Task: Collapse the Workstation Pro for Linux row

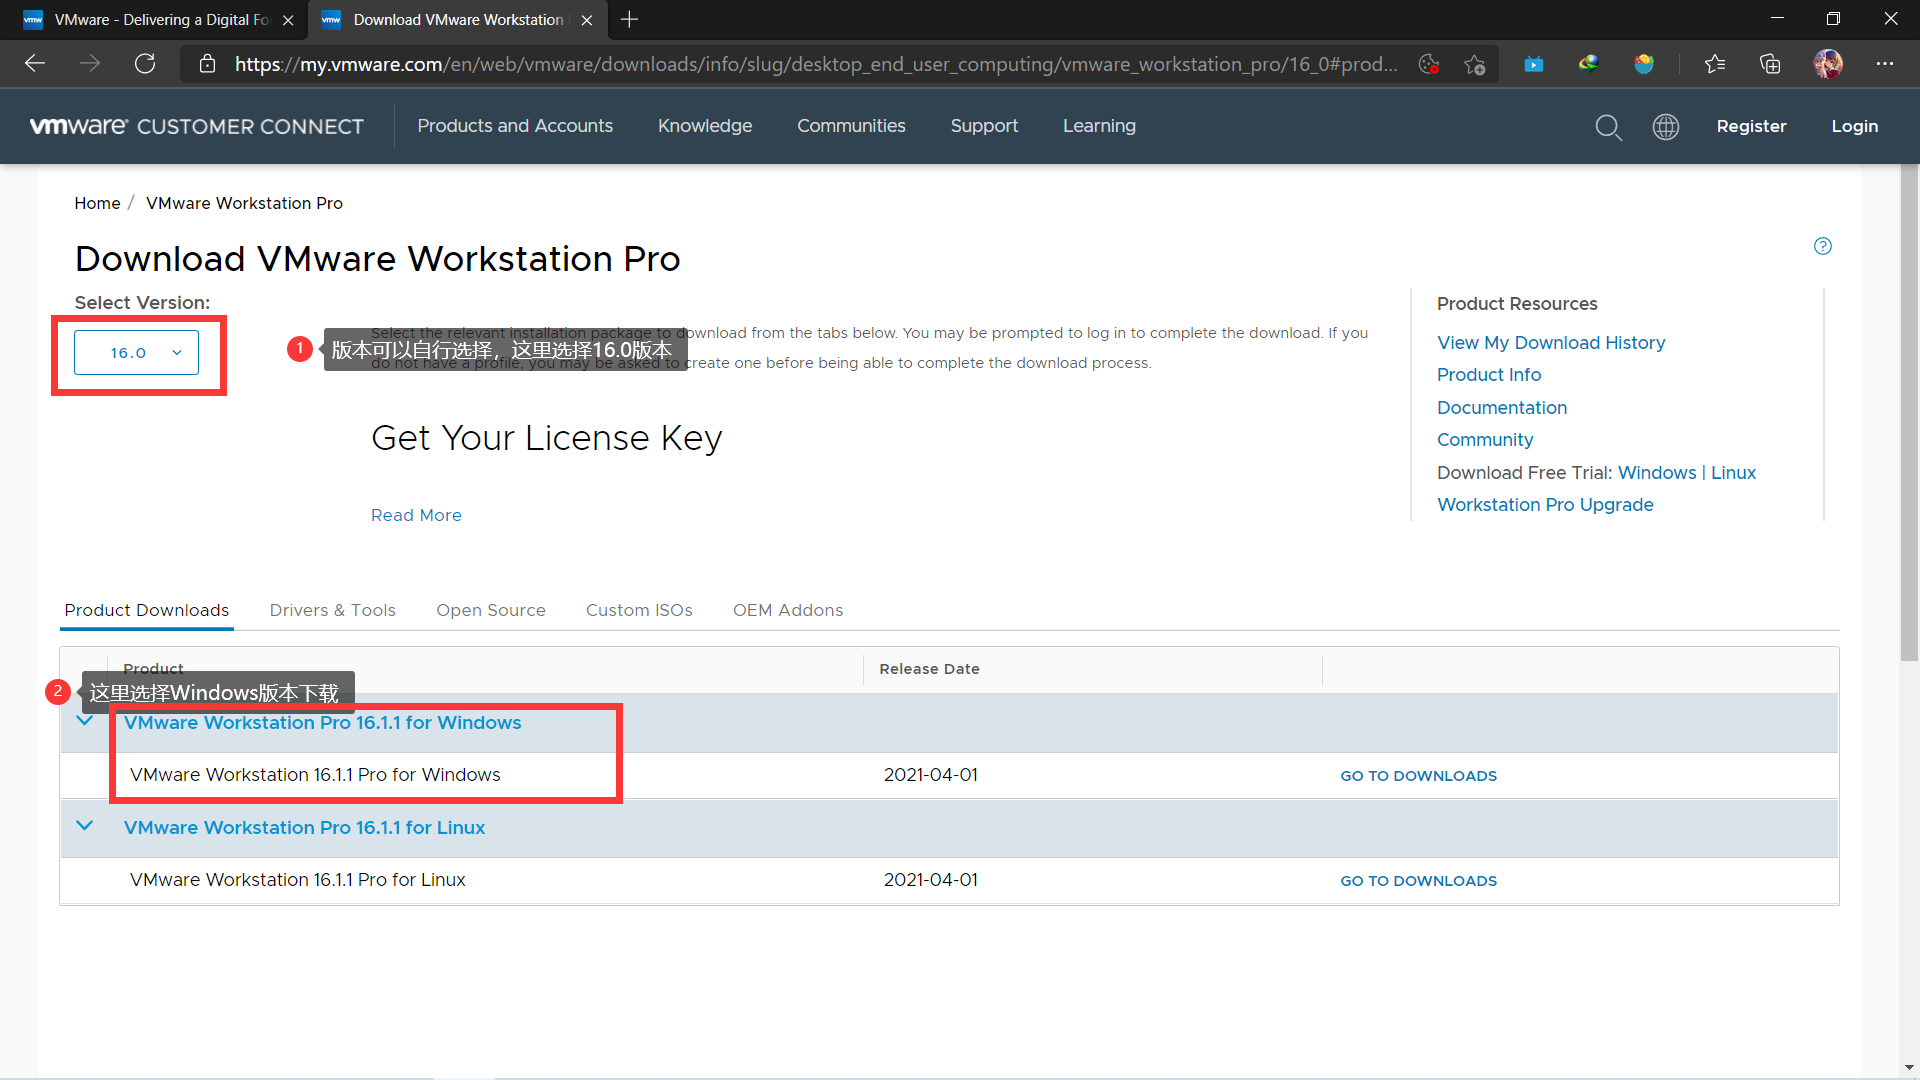Action: (85, 826)
